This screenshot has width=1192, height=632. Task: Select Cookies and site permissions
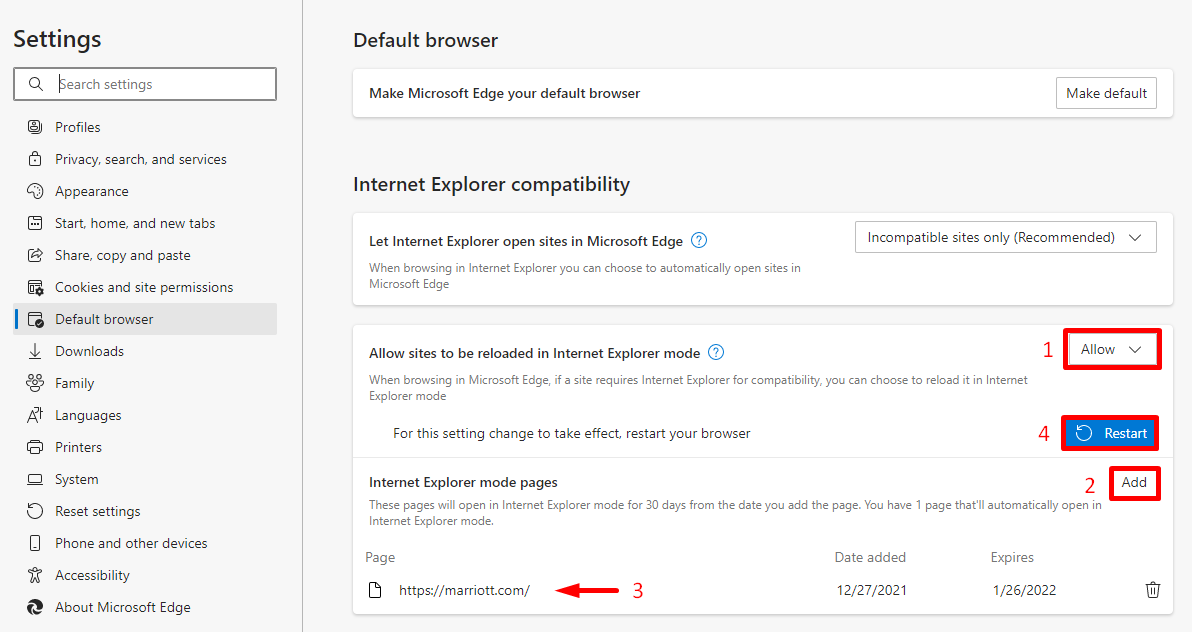coord(145,287)
